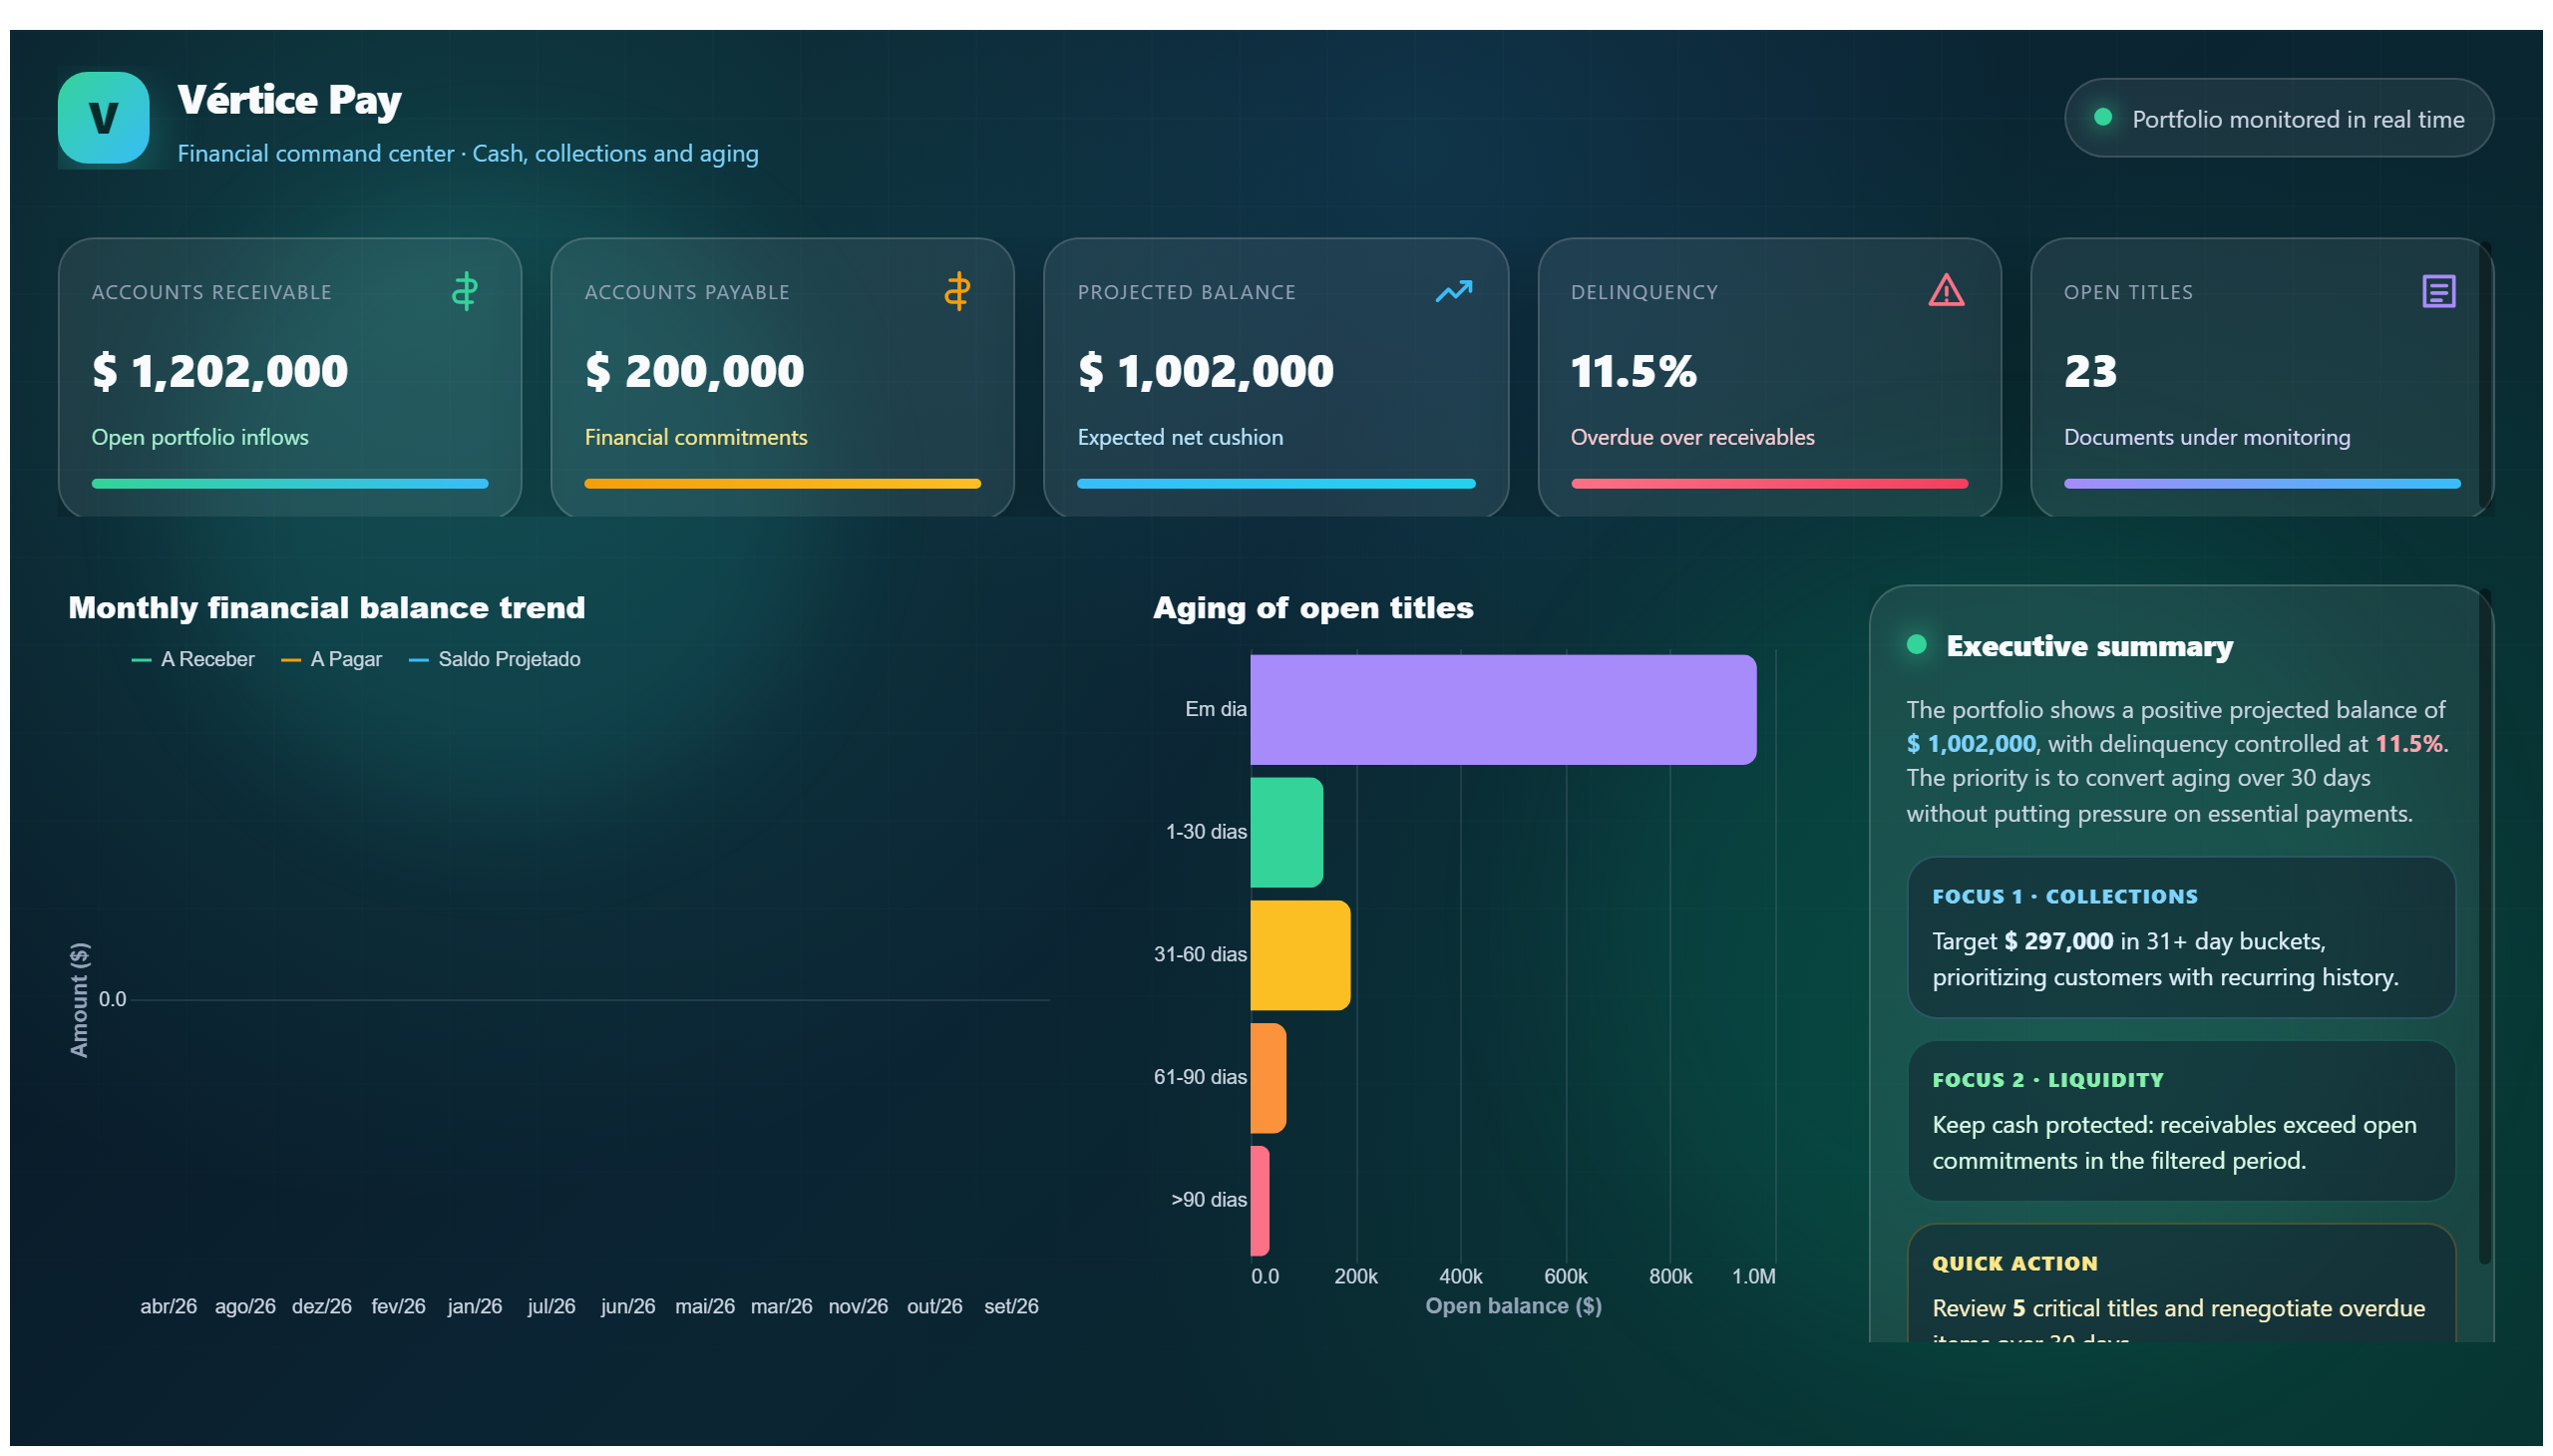Open the Accounts Payable card
The width and height of the screenshot is (2553, 1456).
[x=782, y=378]
